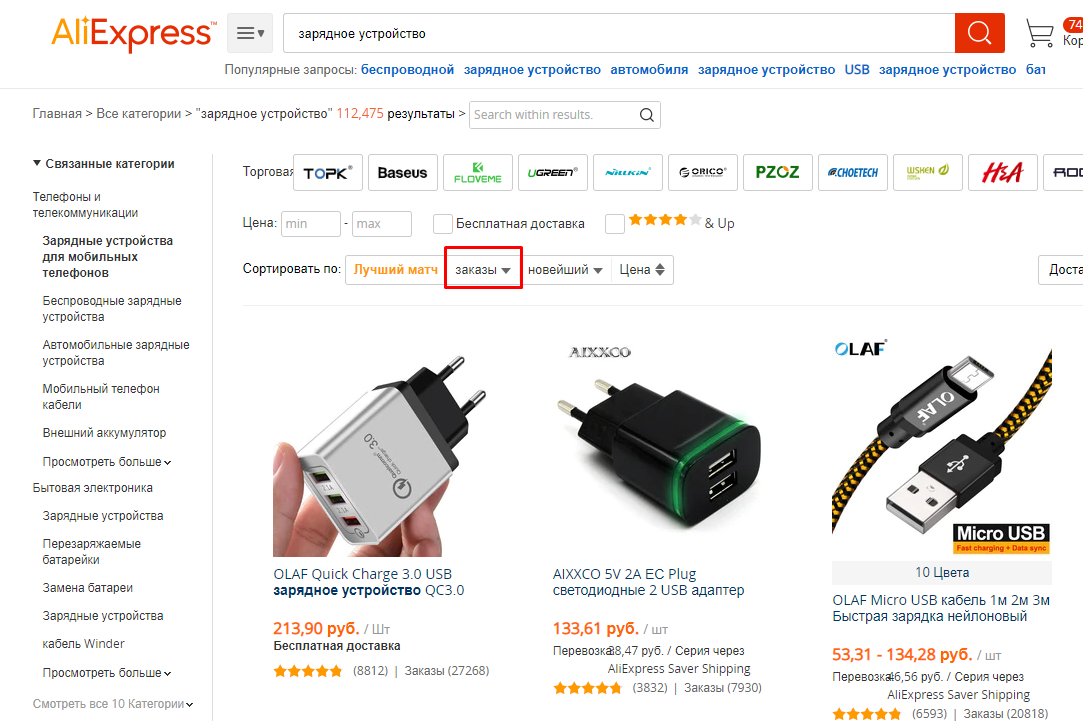Select the Лучший матч sort tab

[x=396, y=270]
